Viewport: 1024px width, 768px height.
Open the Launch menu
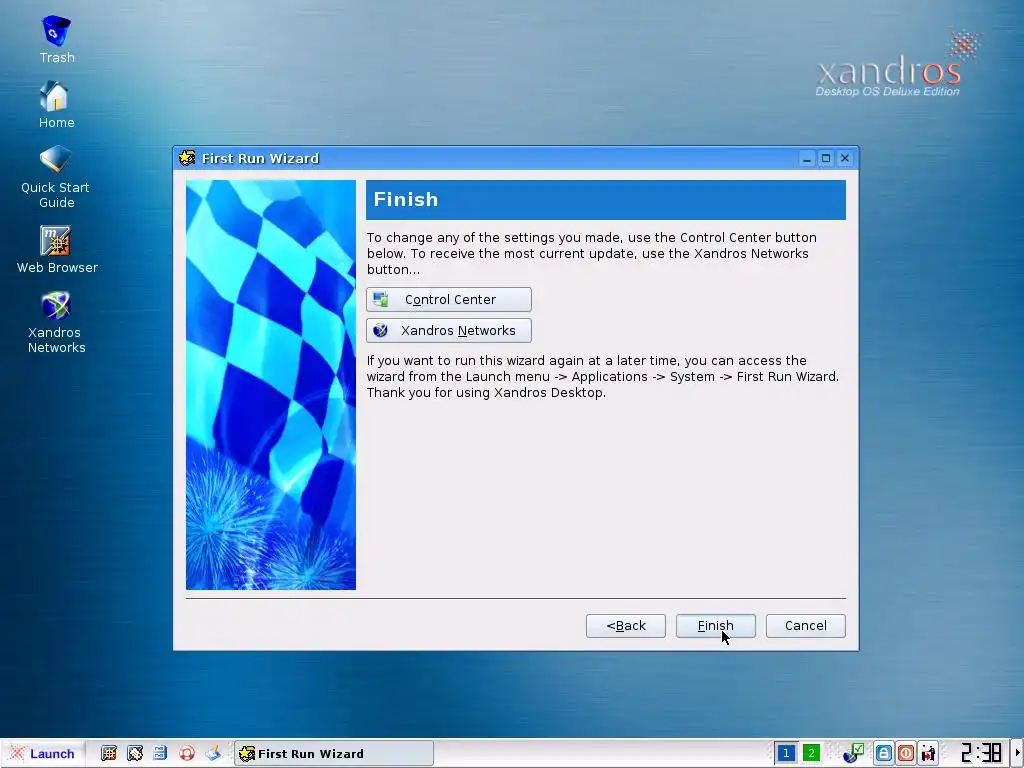43,754
